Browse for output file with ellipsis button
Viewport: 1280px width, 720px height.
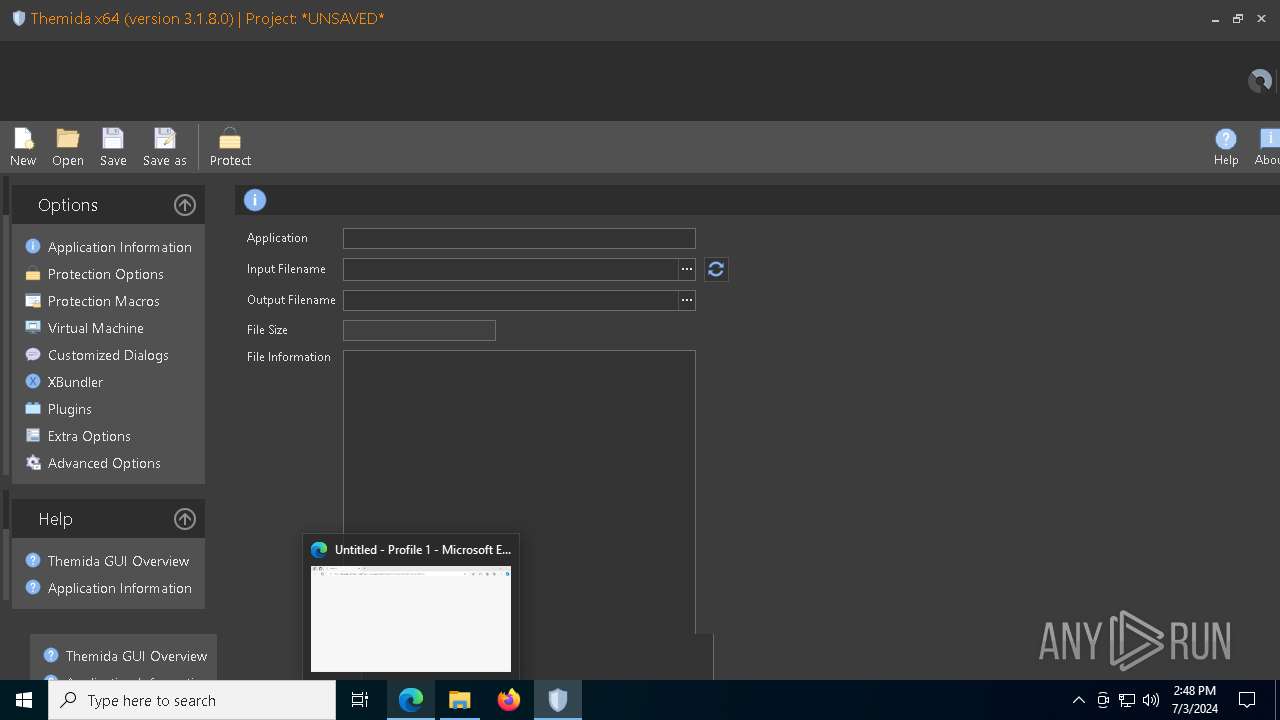point(687,300)
